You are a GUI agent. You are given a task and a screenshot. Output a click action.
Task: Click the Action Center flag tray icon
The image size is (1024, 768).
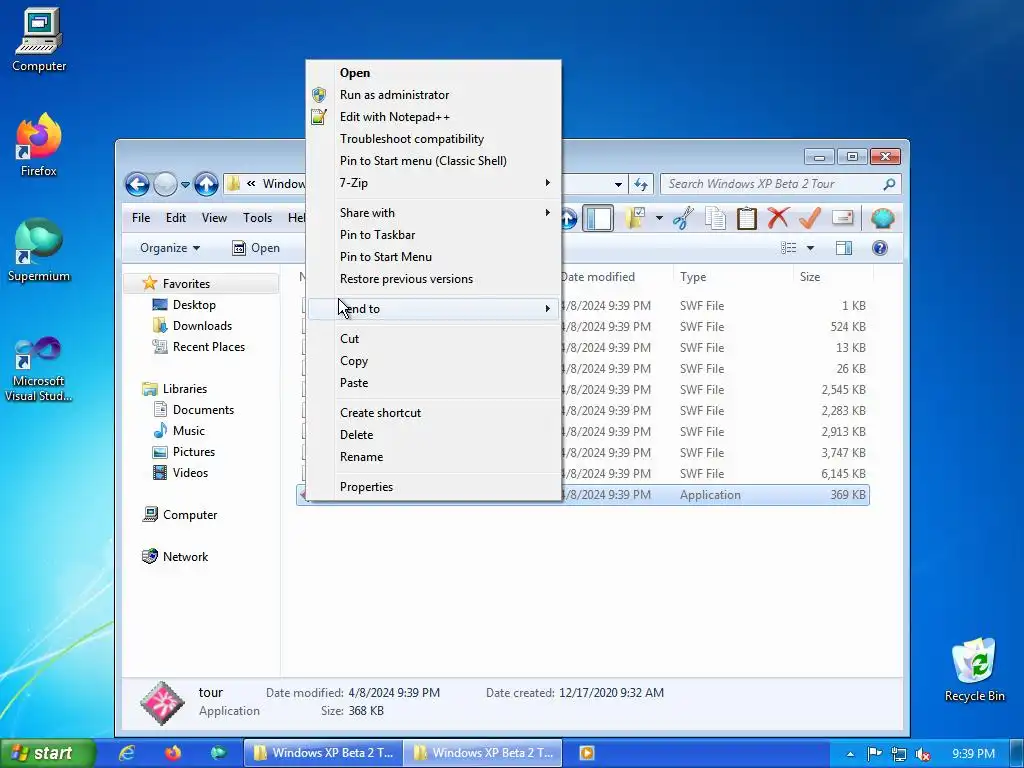[874, 754]
